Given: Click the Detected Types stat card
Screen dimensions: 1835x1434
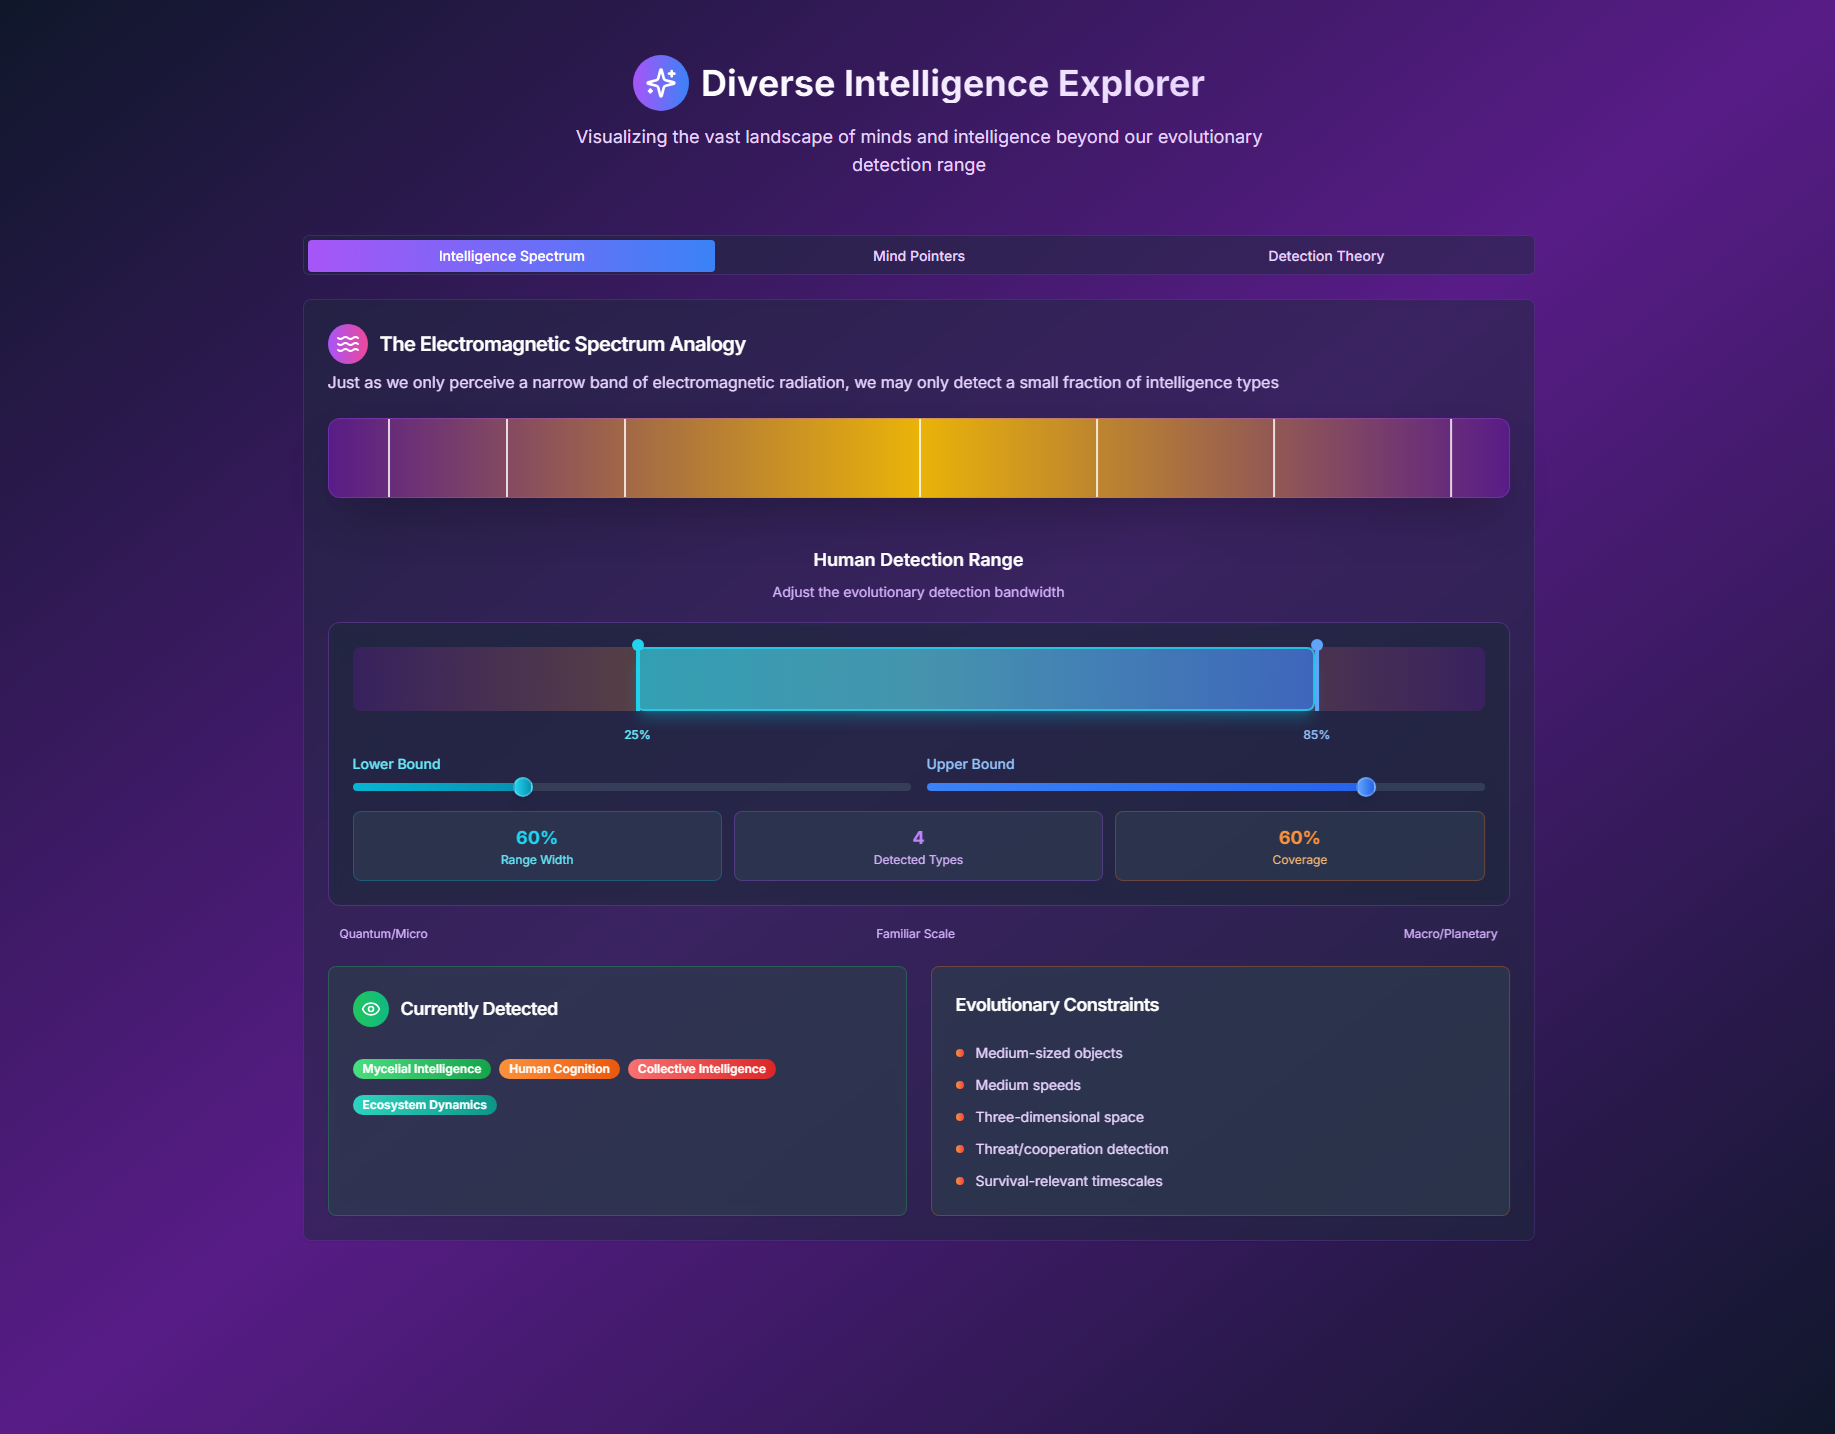Looking at the screenshot, I should click(917, 846).
